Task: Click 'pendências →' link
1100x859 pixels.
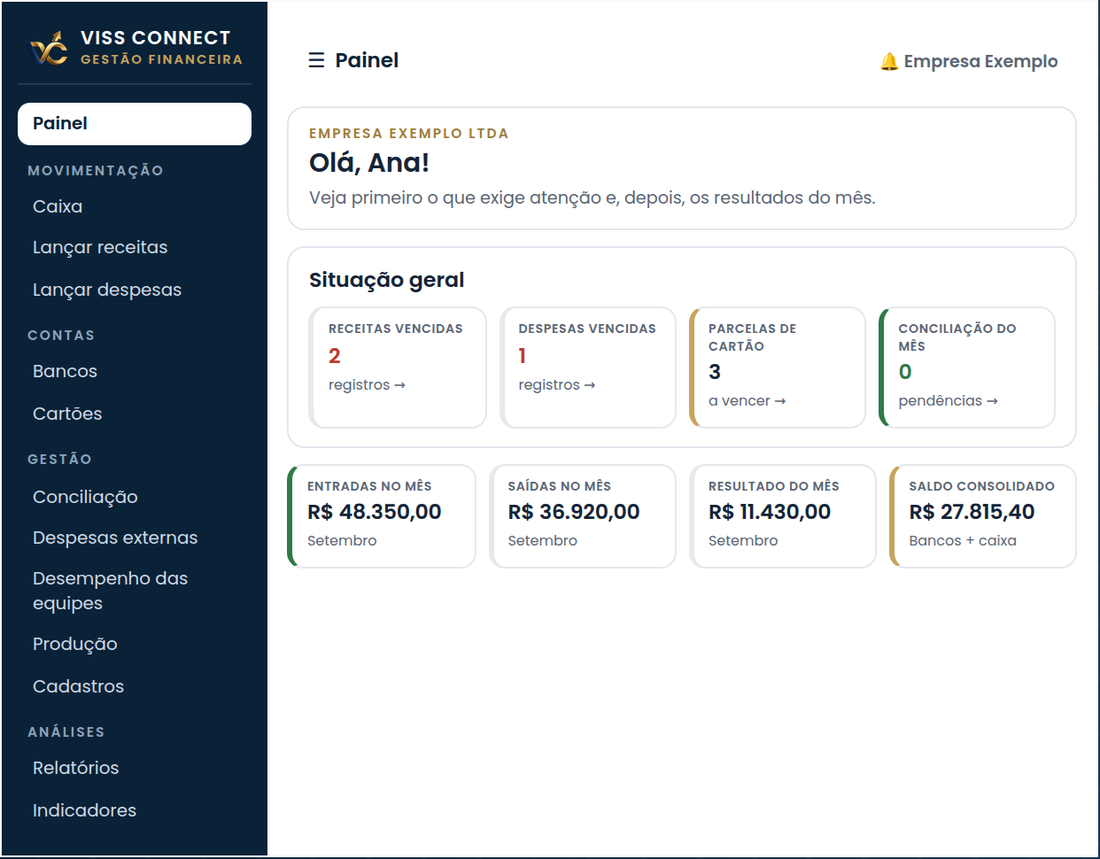Action: [x=948, y=401]
